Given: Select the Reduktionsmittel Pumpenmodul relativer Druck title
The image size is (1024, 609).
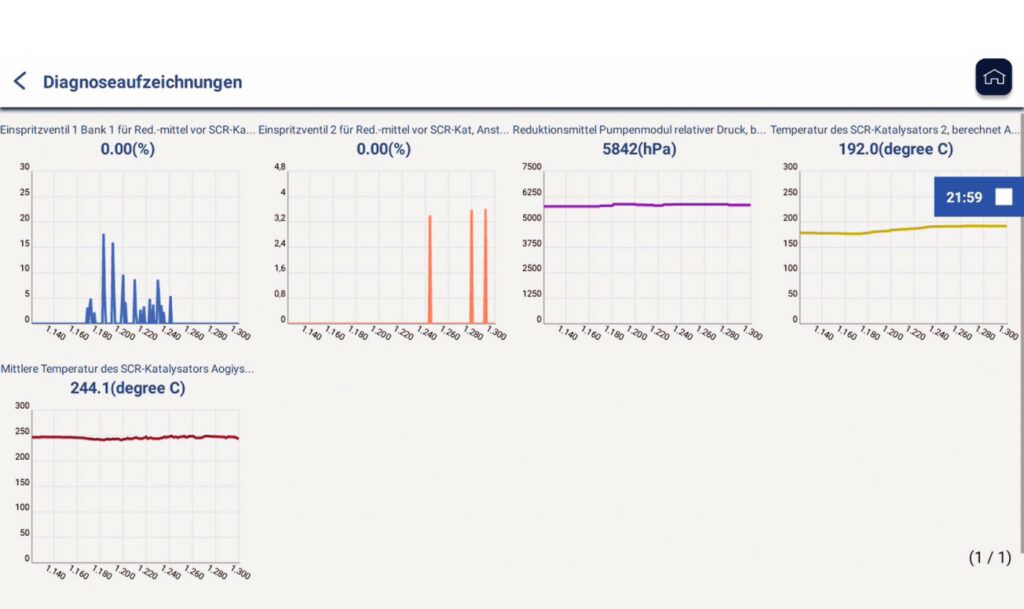Looking at the screenshot, I should pyautogui.click(x=639, y=129).
